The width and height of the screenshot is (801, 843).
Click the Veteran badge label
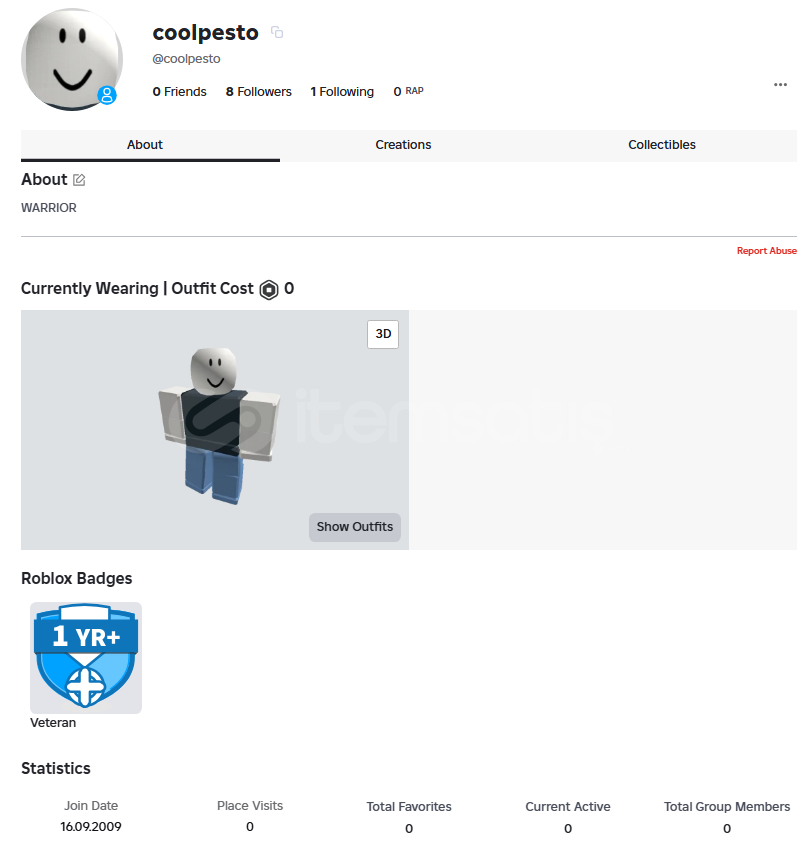53,723
